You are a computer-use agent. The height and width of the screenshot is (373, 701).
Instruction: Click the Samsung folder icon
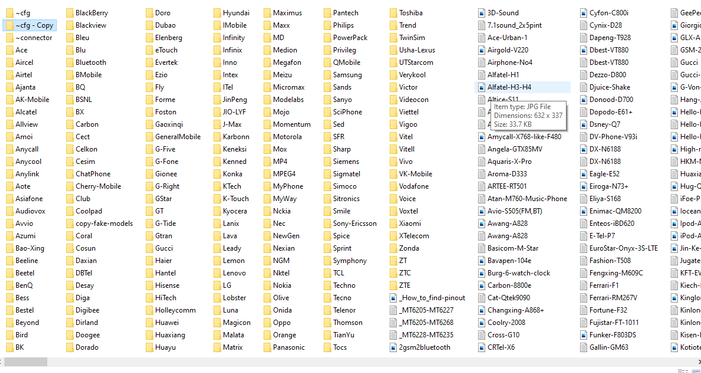click(x=327, y=75)
